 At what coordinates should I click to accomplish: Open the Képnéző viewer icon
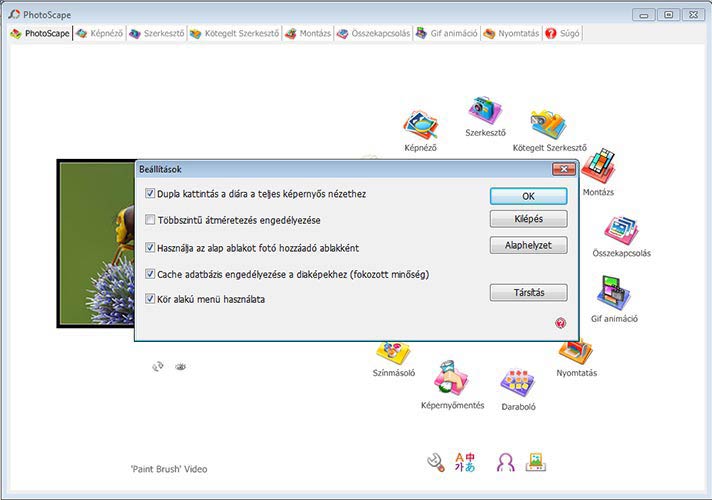[x=421, y=126]
